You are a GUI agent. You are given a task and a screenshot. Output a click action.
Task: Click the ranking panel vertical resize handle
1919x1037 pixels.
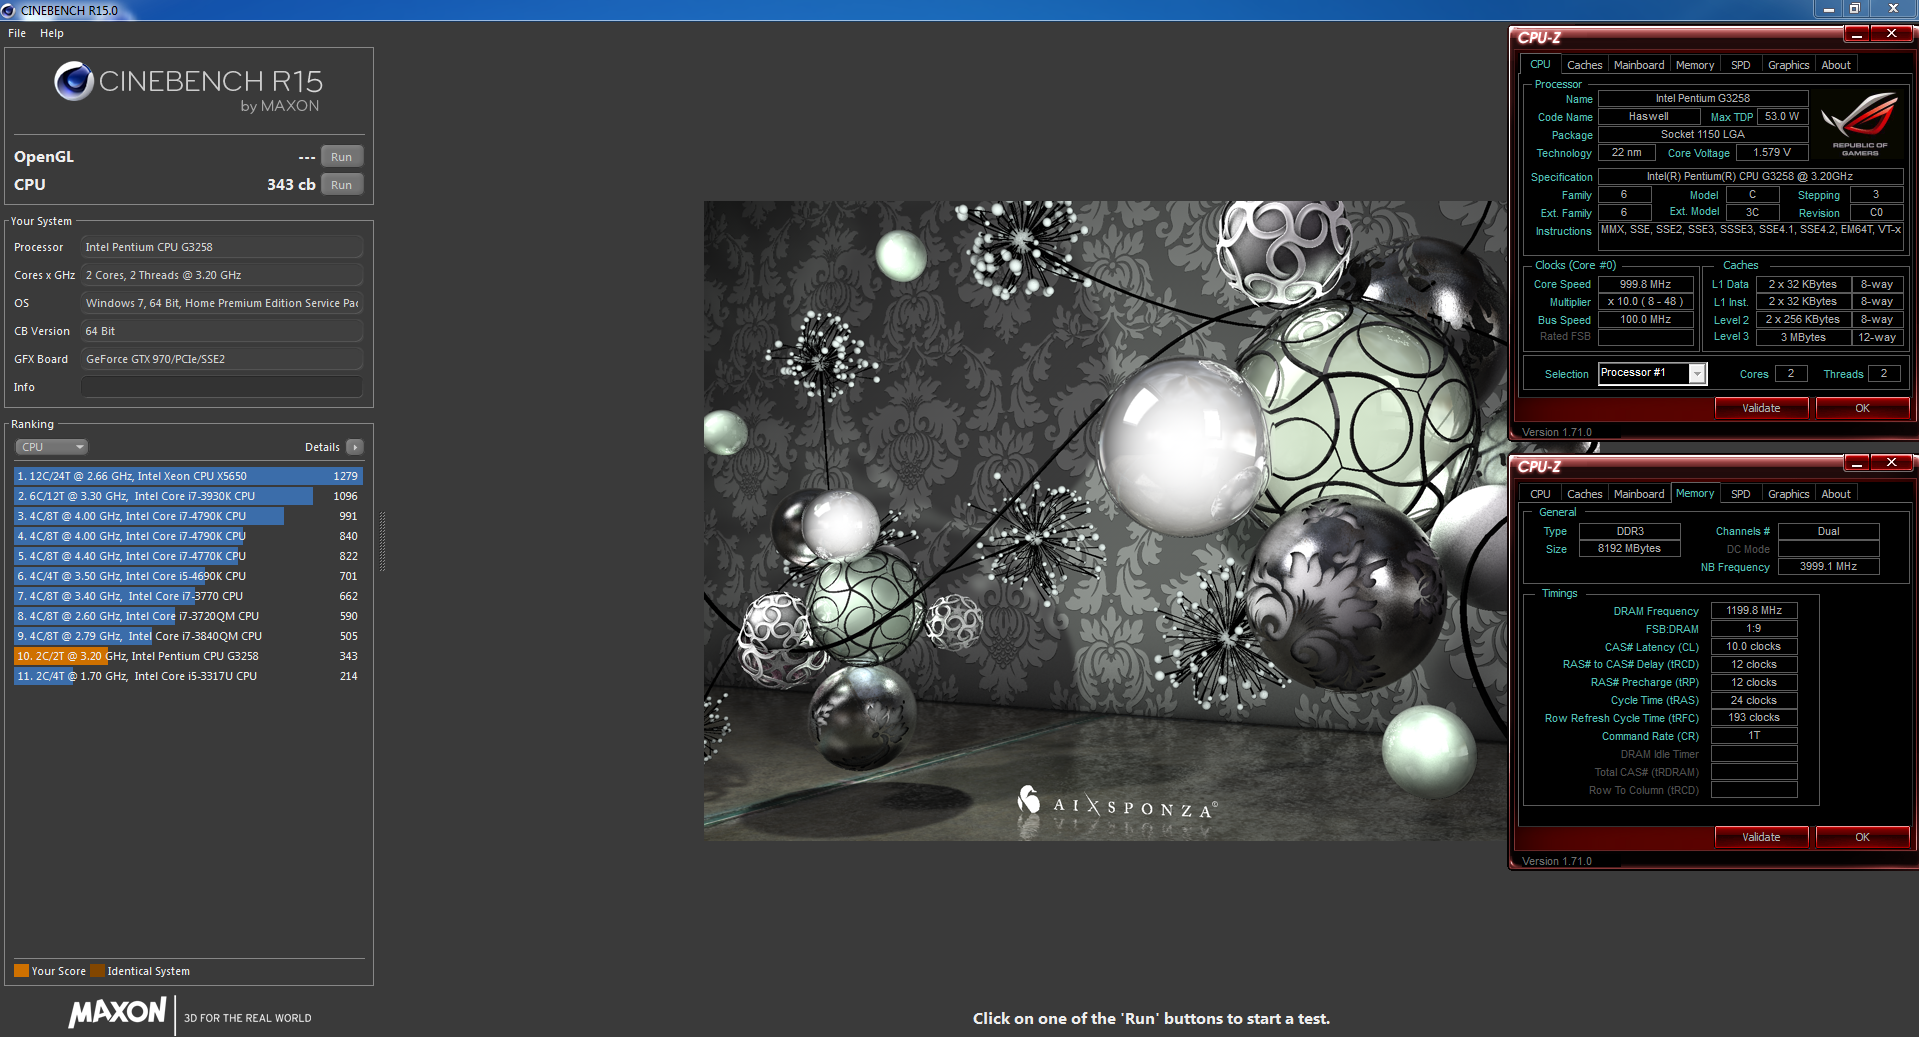382,540
